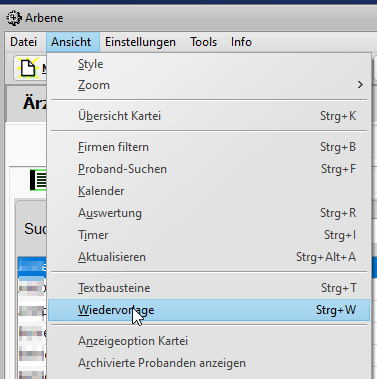Open the Einstellungen menu
Viewport: 377px width, 379px height.
coord(140,42)
